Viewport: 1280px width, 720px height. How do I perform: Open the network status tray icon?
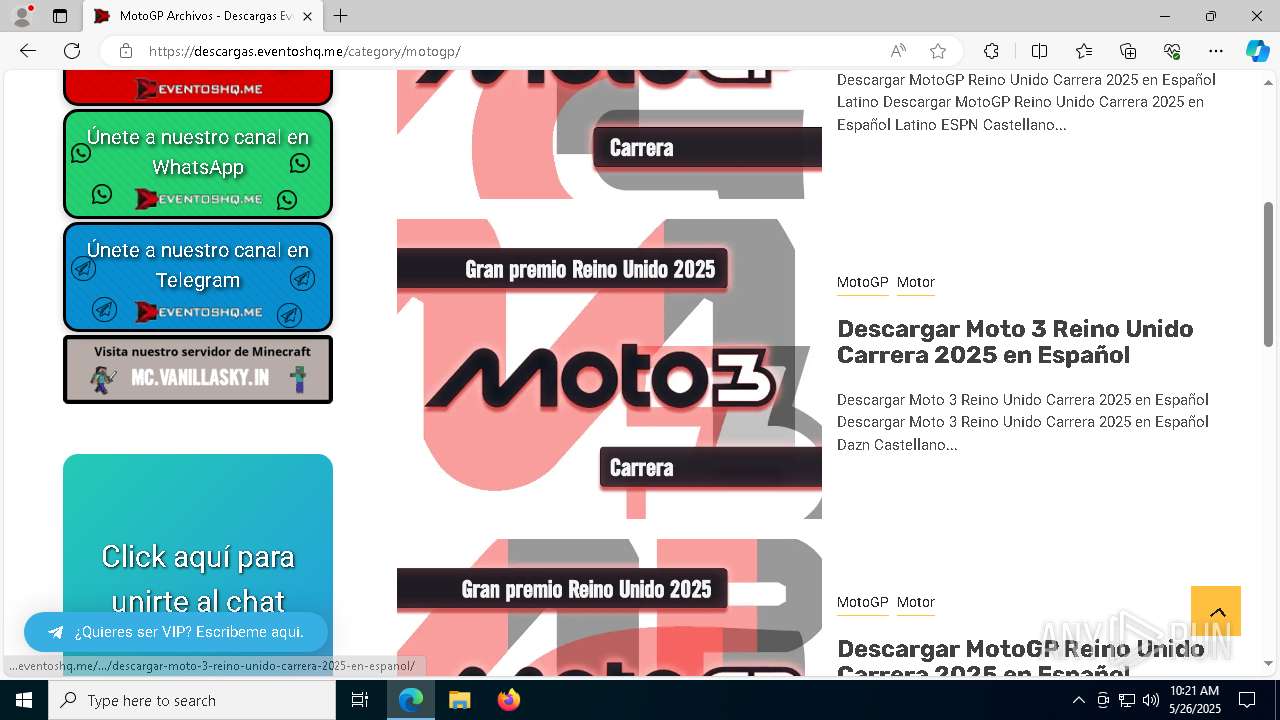pos(1127,700)
